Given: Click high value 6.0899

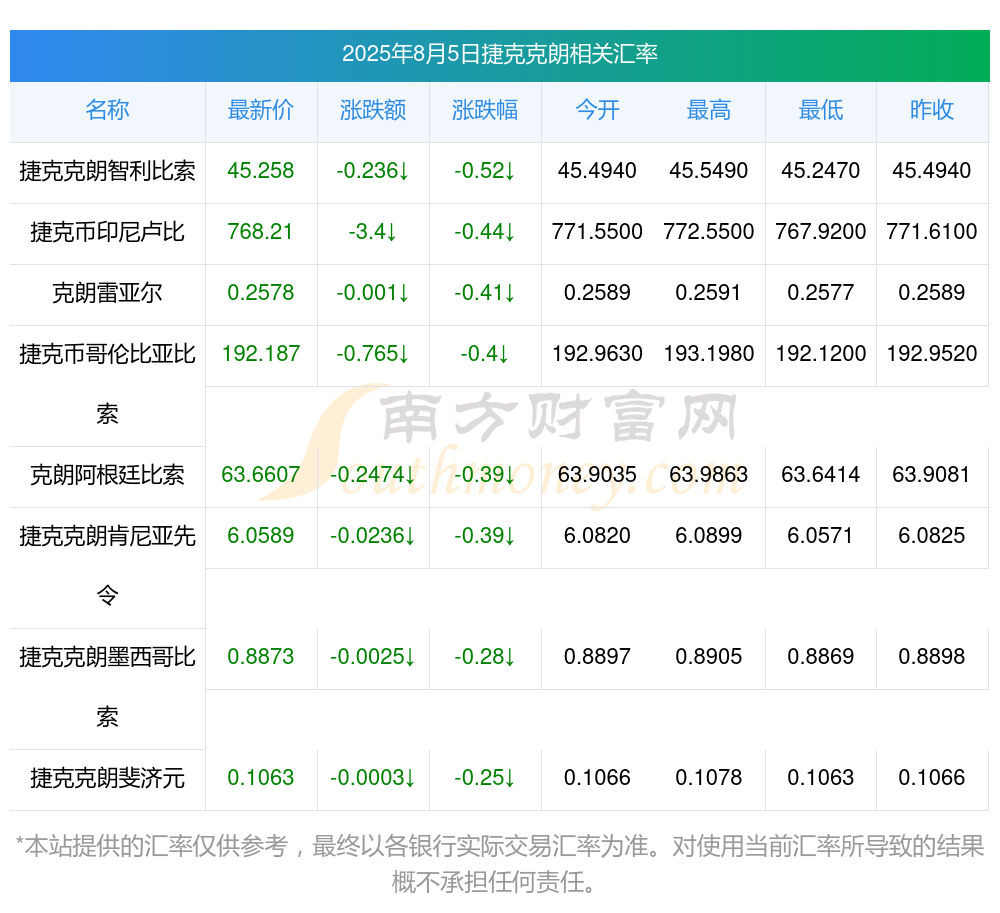Looking at the screenshot, I should tap(709, 536).
